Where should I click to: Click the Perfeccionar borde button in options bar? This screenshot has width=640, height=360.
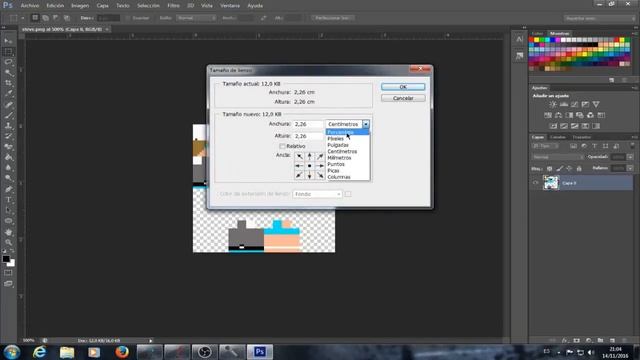[x=332, y=18]
